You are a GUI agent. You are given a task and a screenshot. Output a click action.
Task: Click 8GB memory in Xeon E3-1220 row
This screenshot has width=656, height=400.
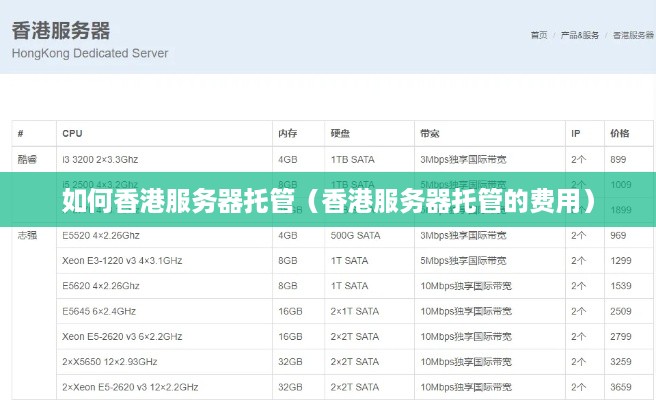[288, 261]
